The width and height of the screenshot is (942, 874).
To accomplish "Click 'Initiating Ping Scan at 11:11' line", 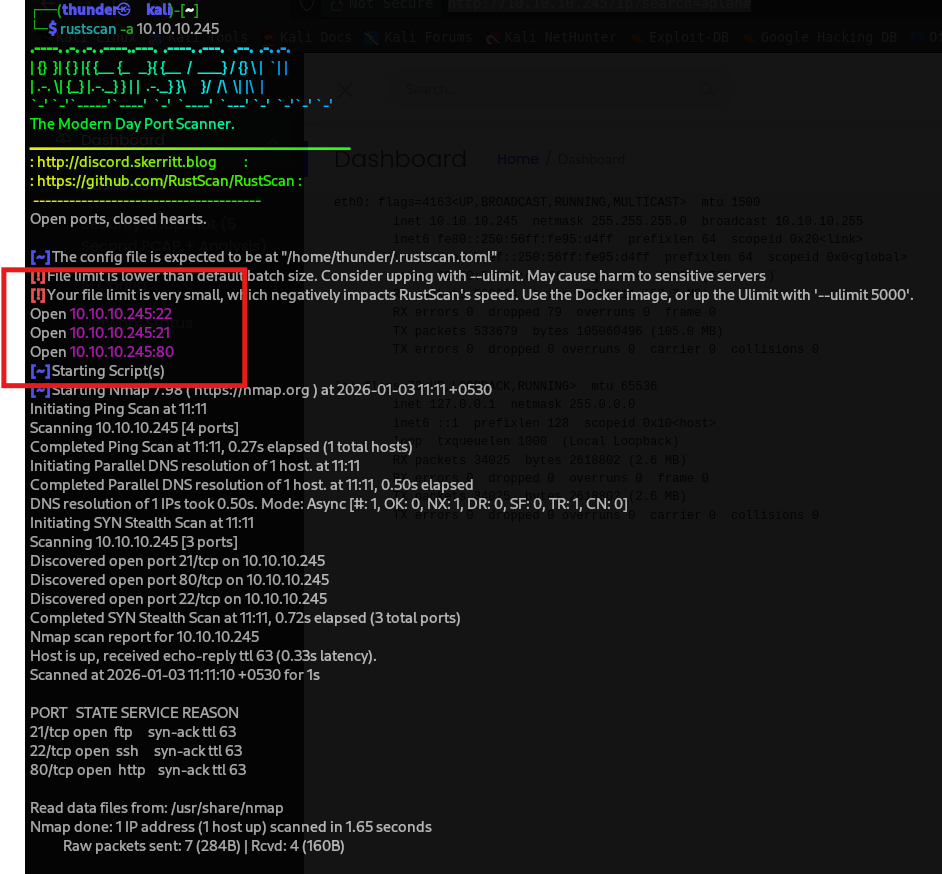I will click(x=118, y=409).
